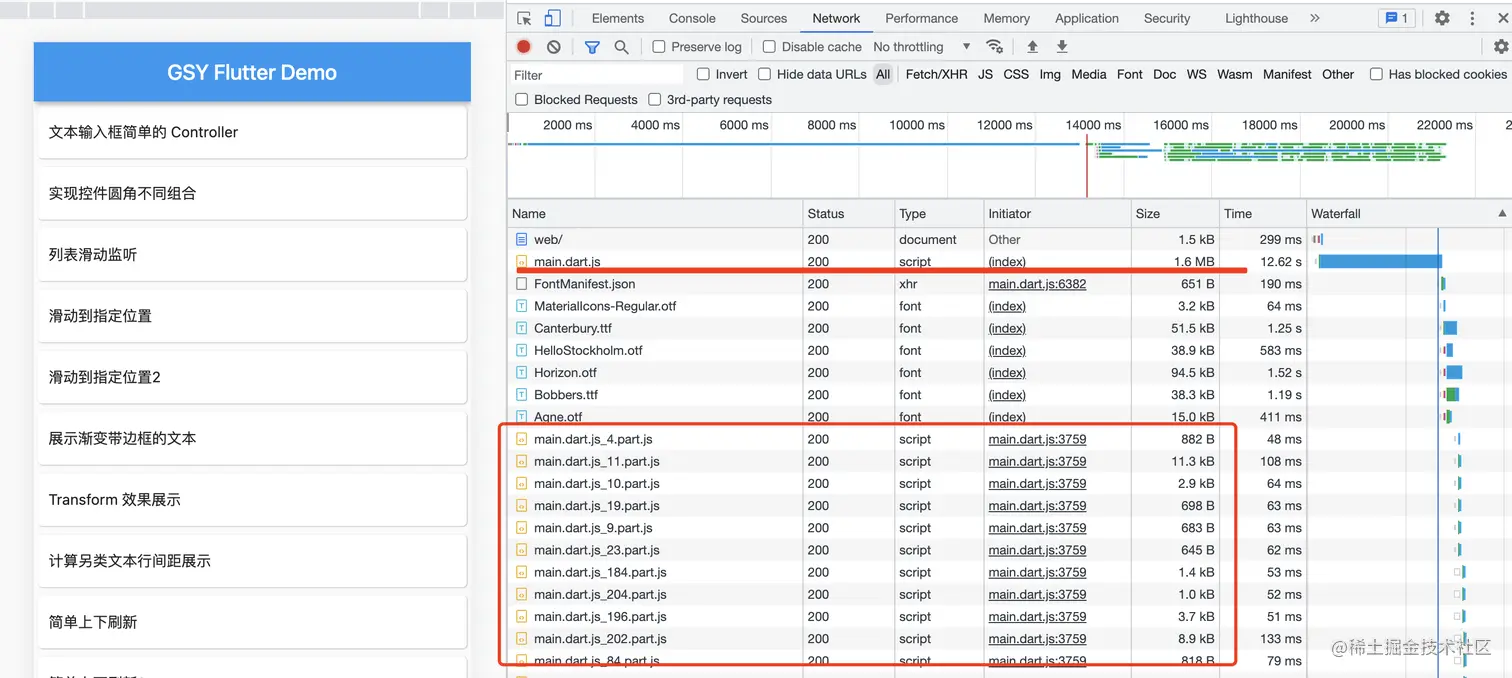Sort by the Waterfall column arrow
The height and width of the screenshot is (678, 1512).
pos(1502,213)
